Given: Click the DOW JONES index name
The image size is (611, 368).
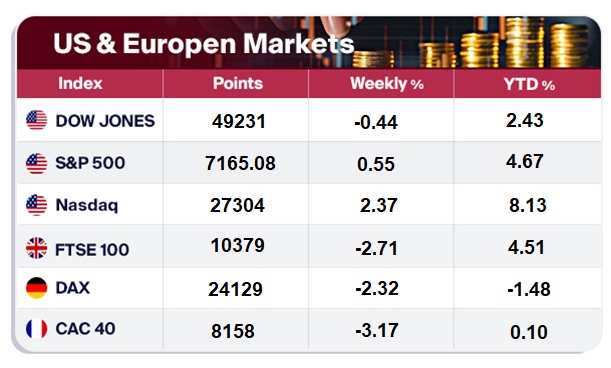Looking at the screenshot, I should (105, 121).
